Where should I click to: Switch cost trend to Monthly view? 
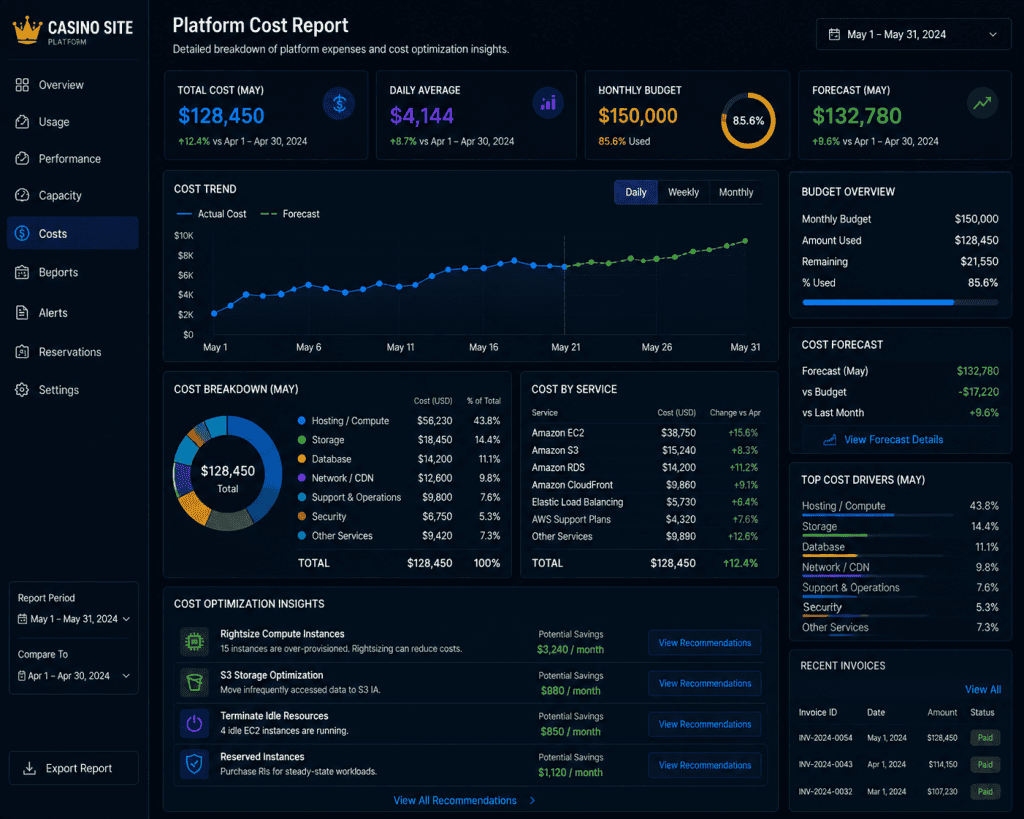pos(735,192)
